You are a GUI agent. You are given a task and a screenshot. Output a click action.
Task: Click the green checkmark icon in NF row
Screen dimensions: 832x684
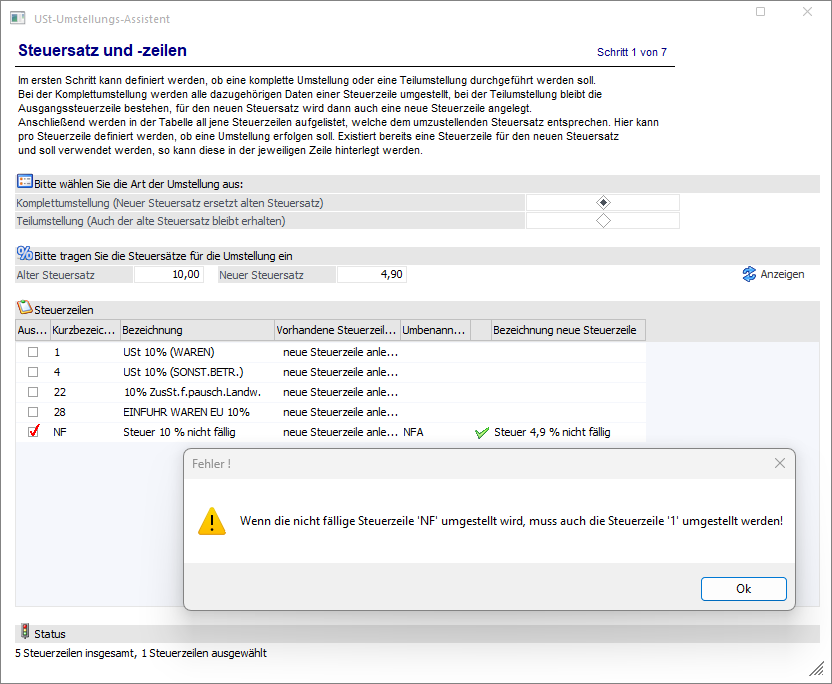[482, 433]
